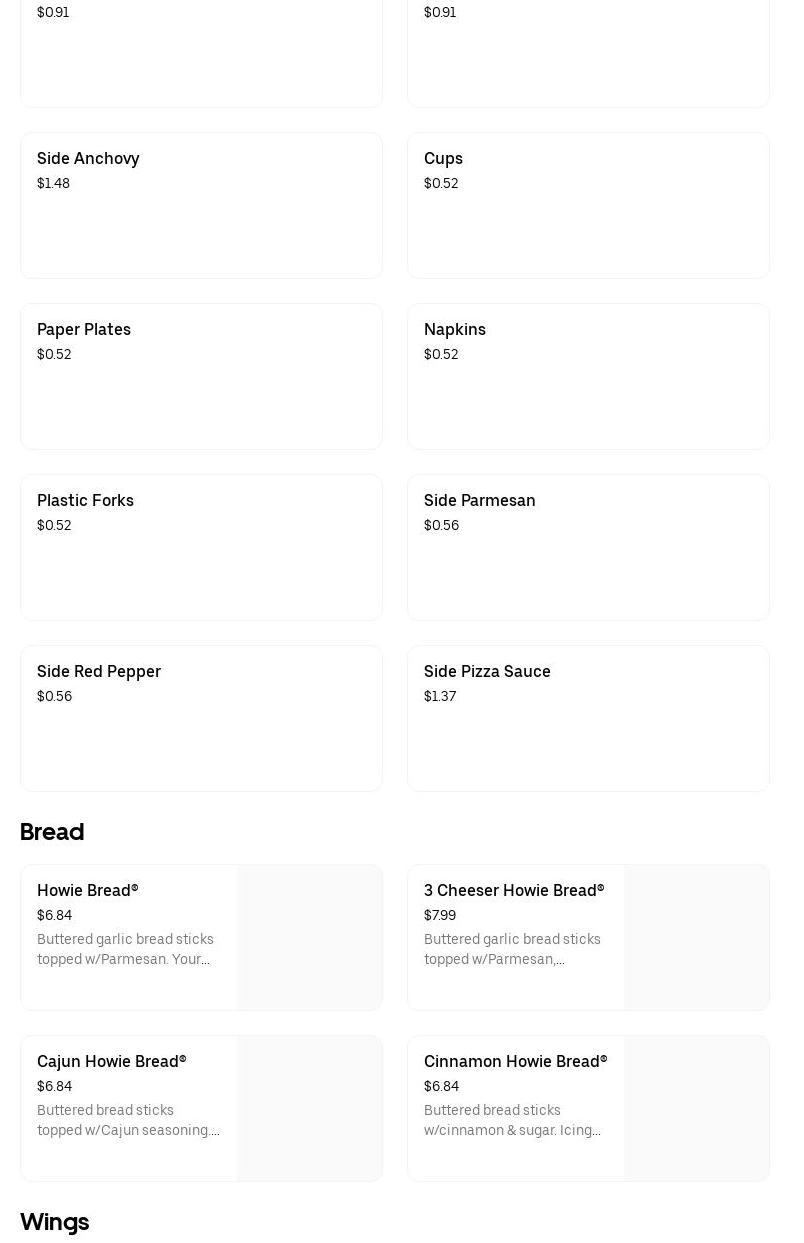Open the Plastic Forks item
804x1243 pixels.
[201, 547]
